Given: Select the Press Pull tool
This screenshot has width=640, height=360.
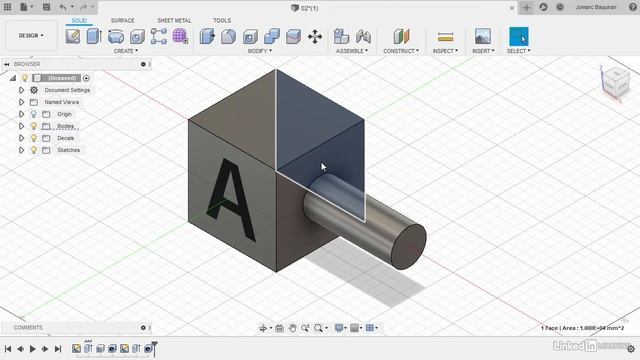Looking at the screenshot, I should [x=207, y=36].
